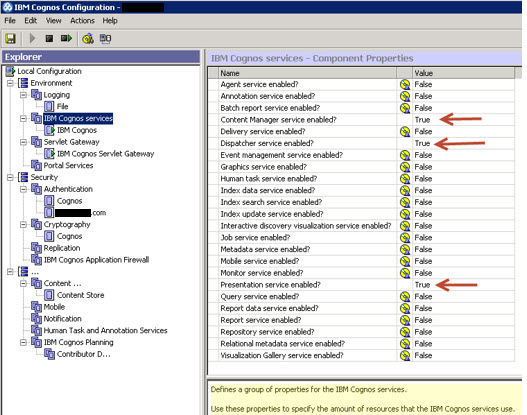This screenshot has height=415, width=527.
Task: Click the default-value icon beside Annotation service
Action: (x=405, y=96)
